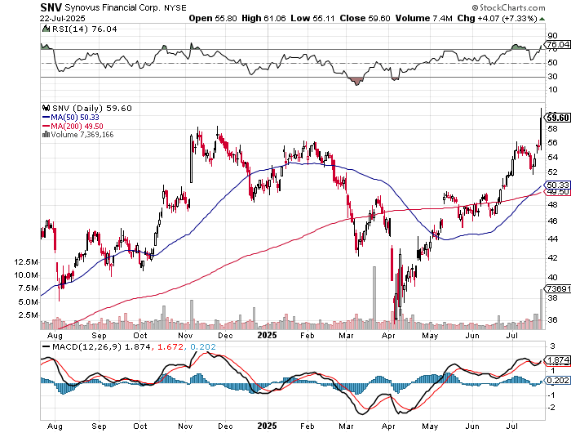Click the 'Volume 7.4M' header value
Viewport: 571px width, 433px height.
coord(424,18)
